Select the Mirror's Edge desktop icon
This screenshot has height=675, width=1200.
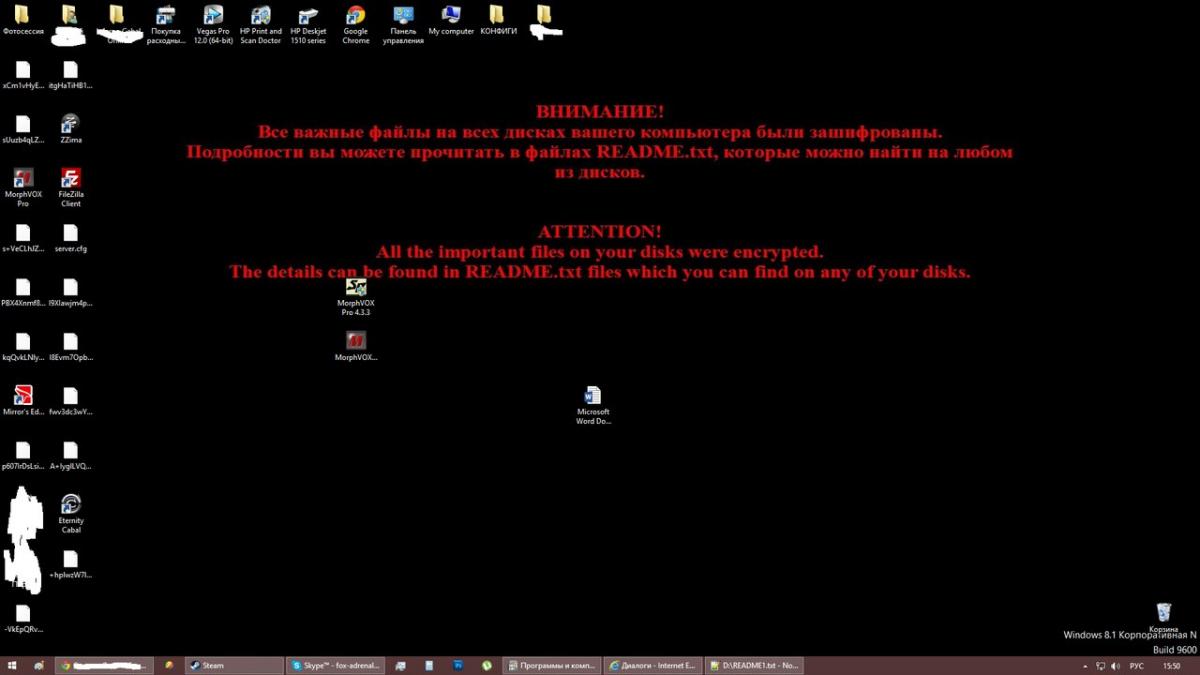click(23, 396)
